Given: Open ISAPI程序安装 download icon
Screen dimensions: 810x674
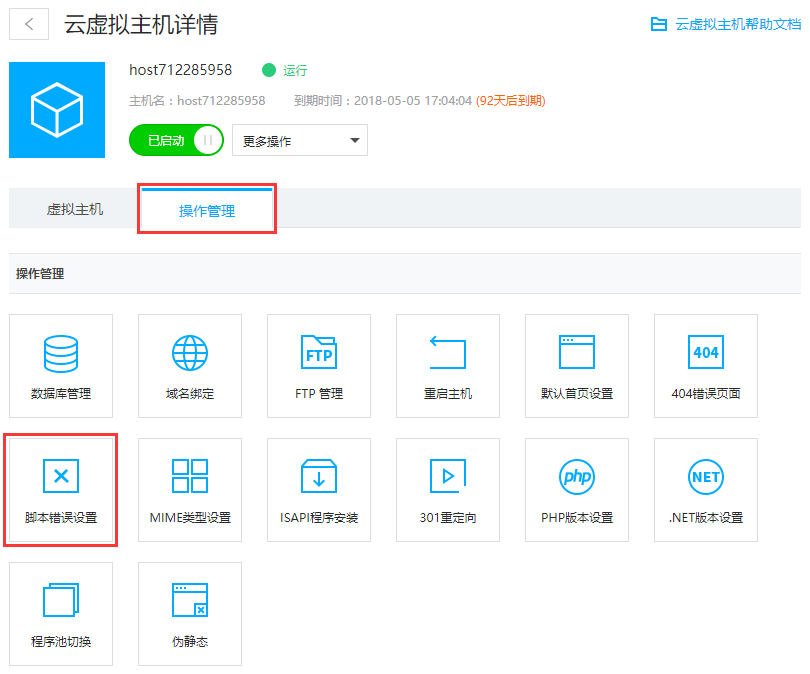Looking at the screenshot, I should click(319, 476).
